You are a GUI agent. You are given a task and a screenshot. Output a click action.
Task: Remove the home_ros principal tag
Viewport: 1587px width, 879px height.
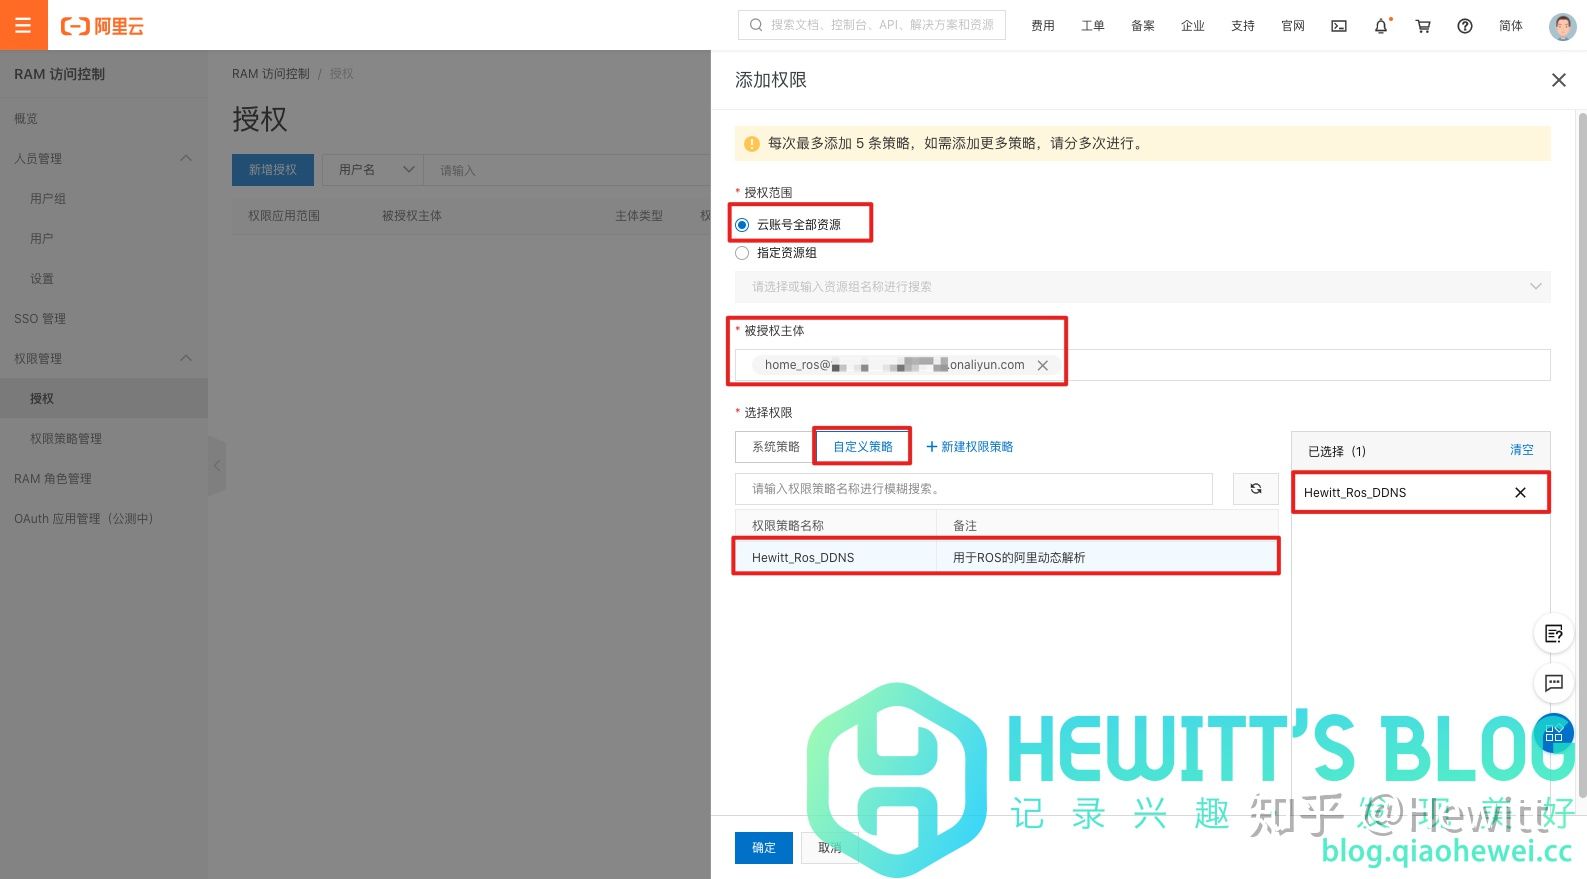tap(1043, 366)
